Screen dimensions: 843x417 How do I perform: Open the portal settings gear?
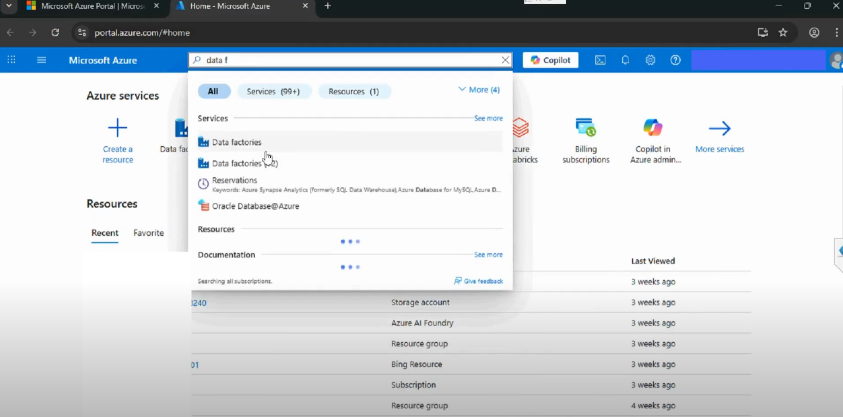pos(651,60)
